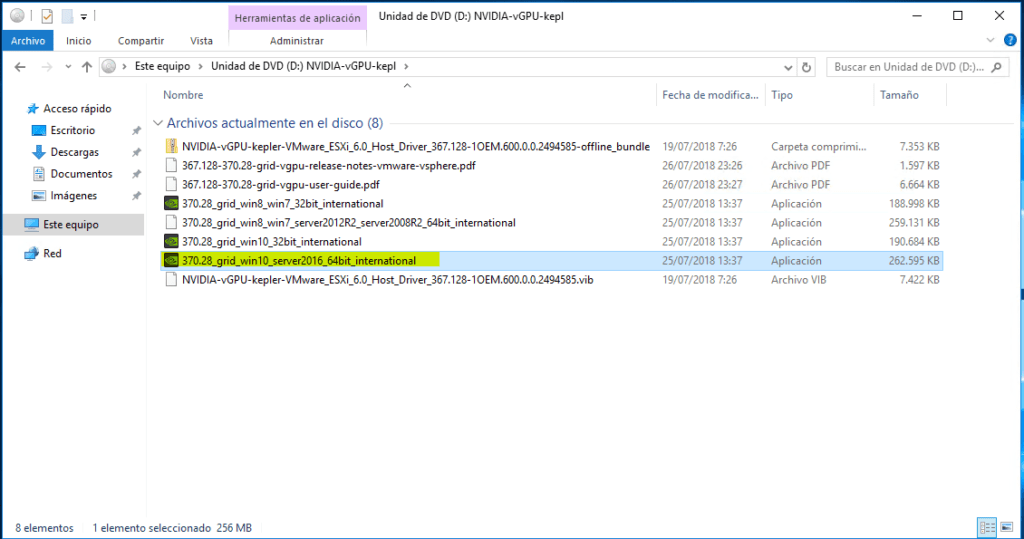This screenshot has width=1024, height=539.
Task: Select Herramientas de aplicación contextual tab
Action: click(x=297, y=18)
